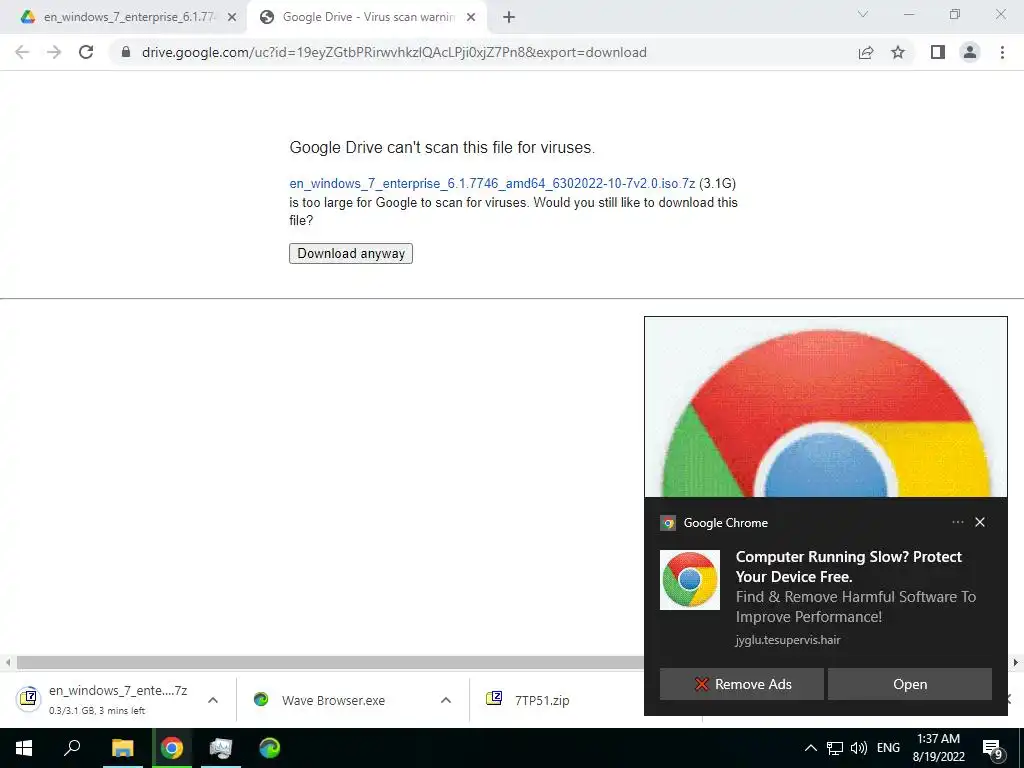
Task: Click the ENG language indicator
Action: (x=888, y=748)
